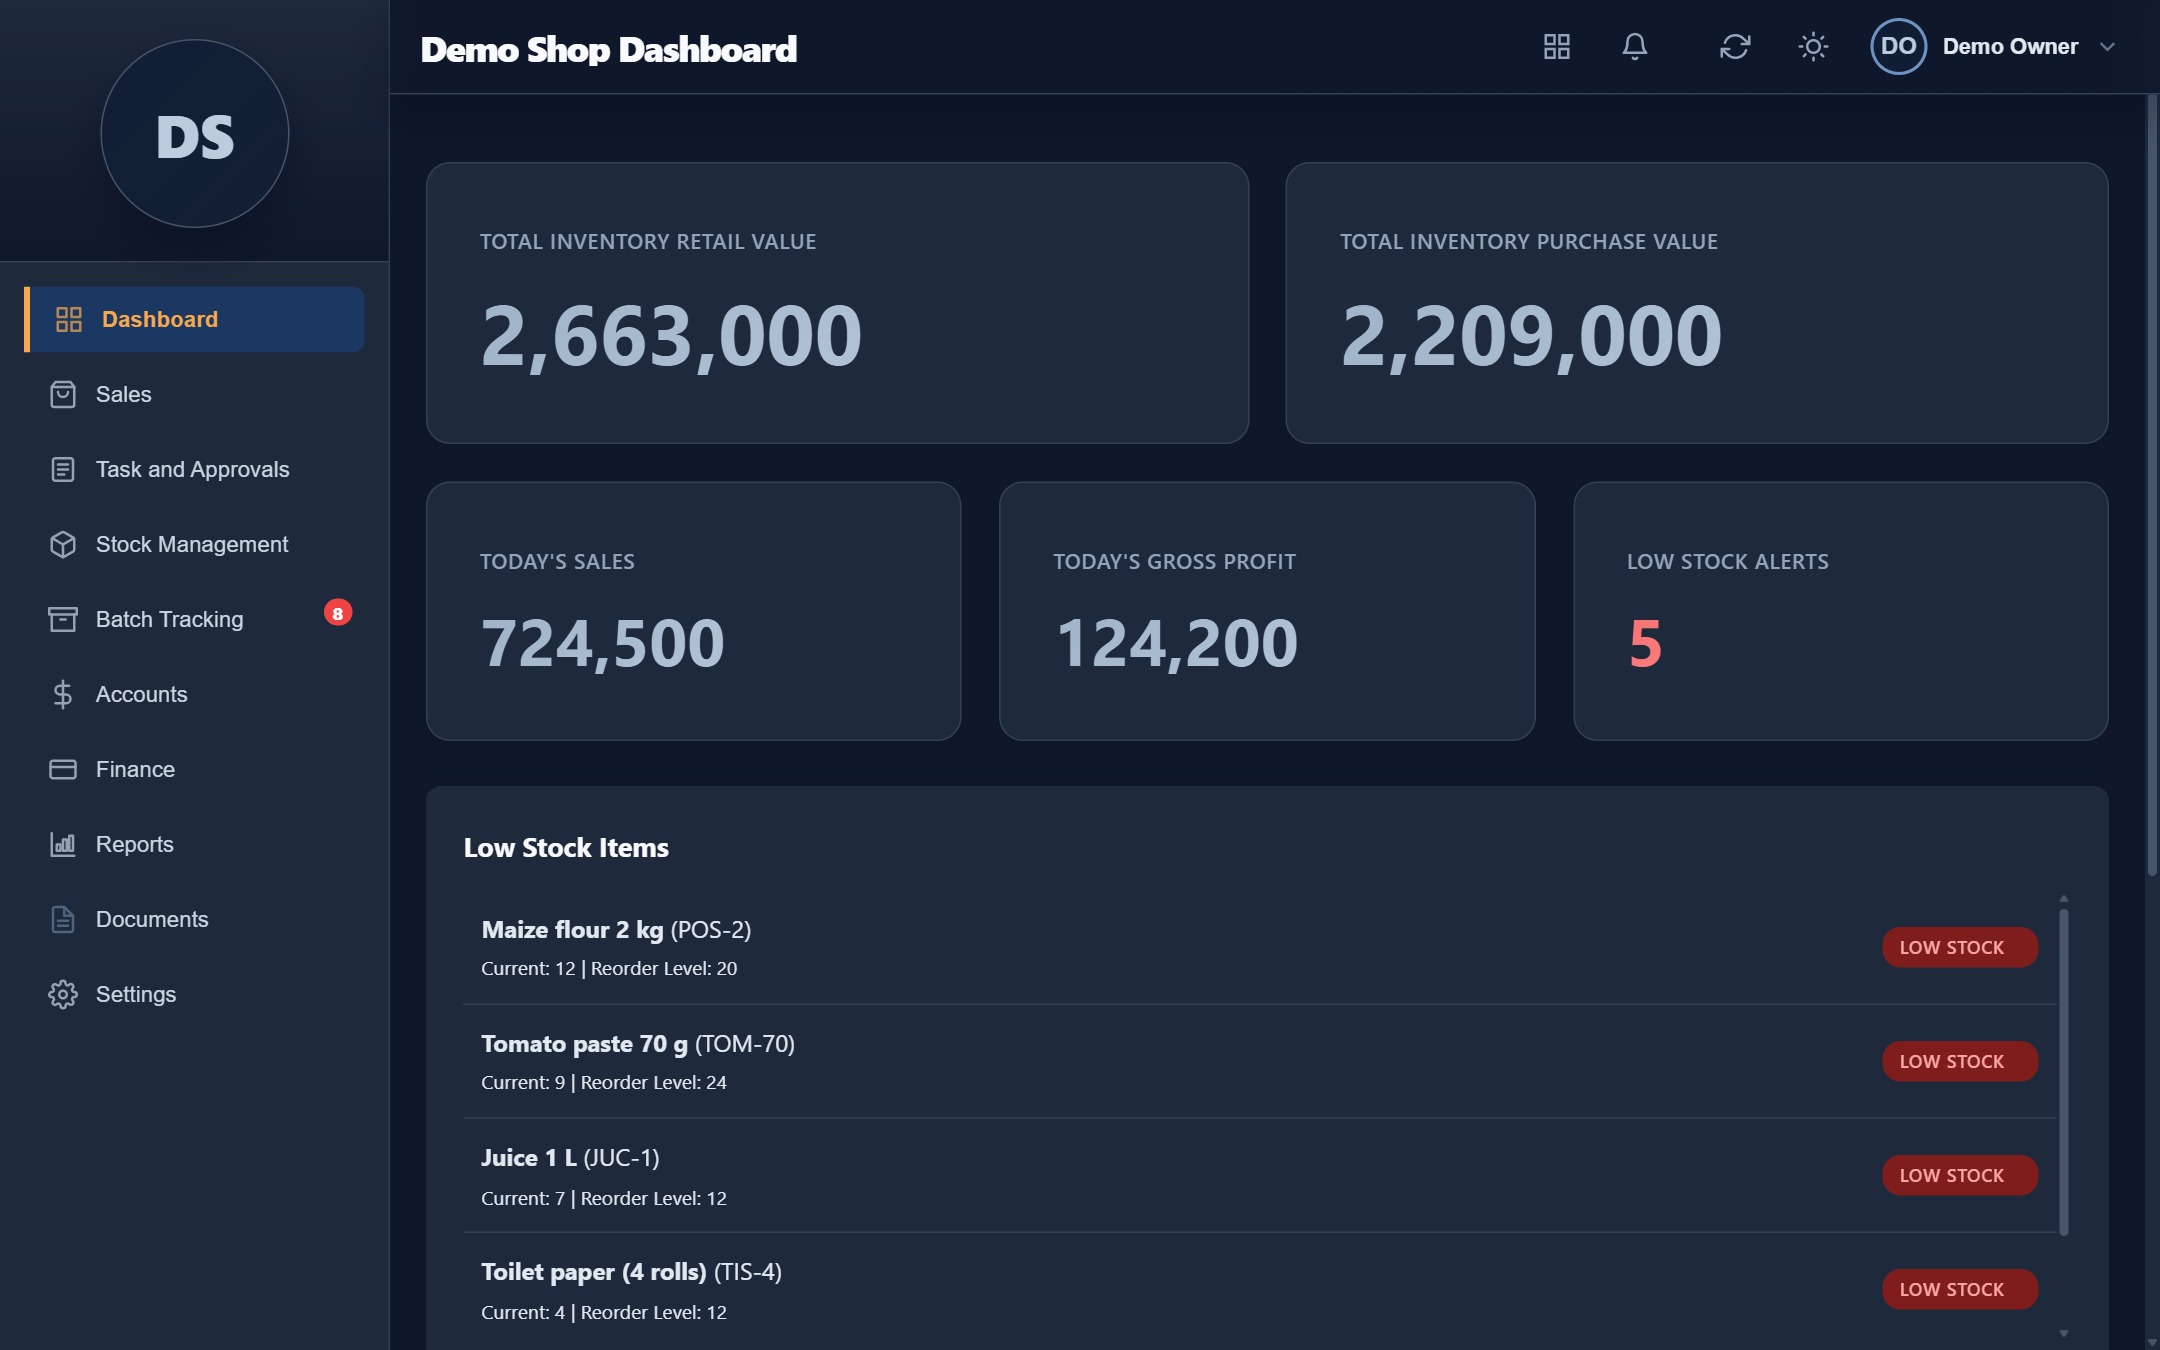The width and height of the screenshot is (2160, 1350).
Task: Click Low Stock badge for Maize flour
Action: [1960, 947]
